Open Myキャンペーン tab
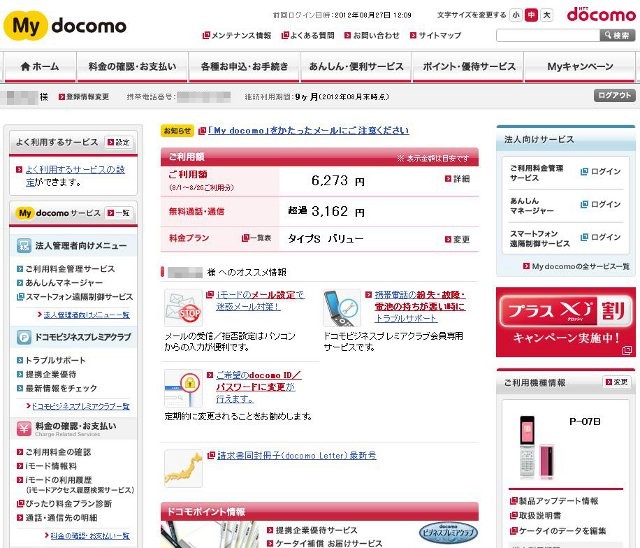The image size is (640, 548). point(580,67)
